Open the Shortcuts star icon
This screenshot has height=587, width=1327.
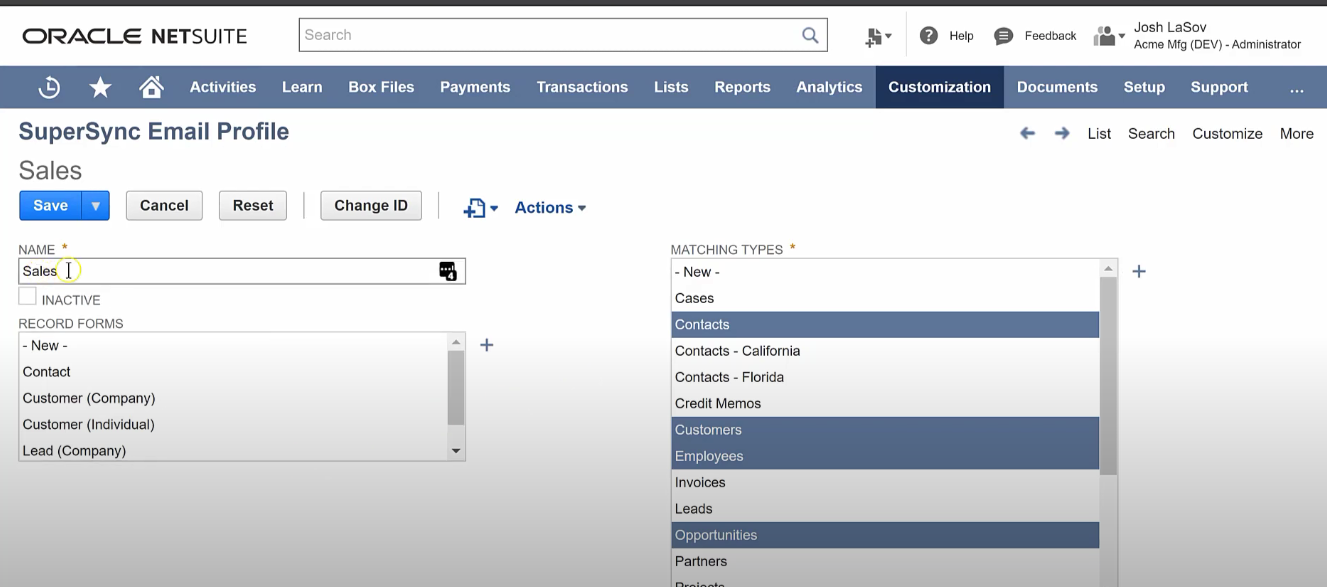(99, 87)
